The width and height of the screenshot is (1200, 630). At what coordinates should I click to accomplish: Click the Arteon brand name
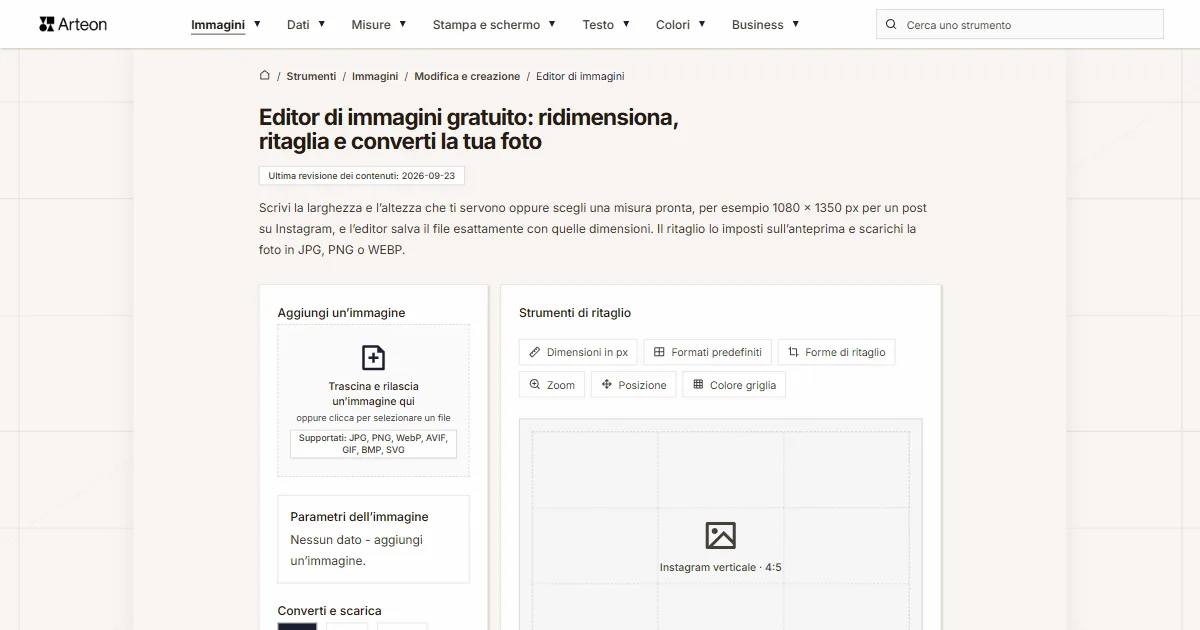[x=83, y=24]
